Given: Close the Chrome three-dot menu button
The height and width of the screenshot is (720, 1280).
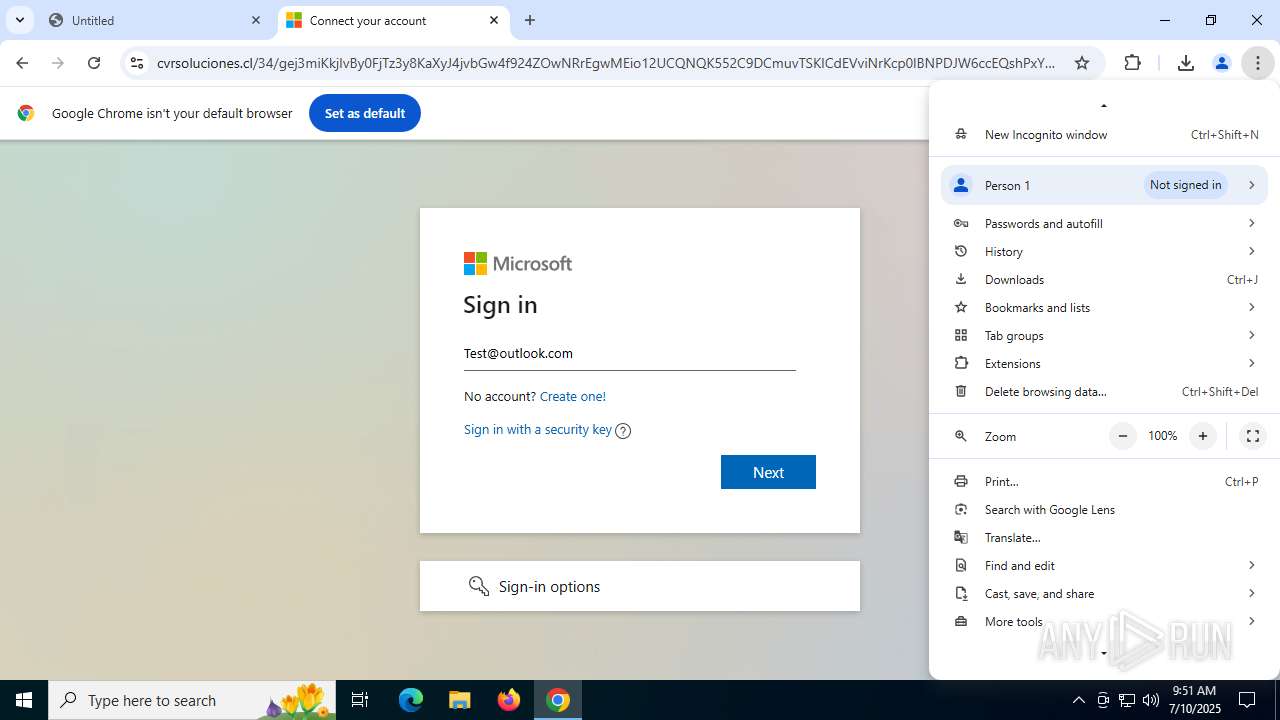Looking at the screenshot, I should (1257, 63).
